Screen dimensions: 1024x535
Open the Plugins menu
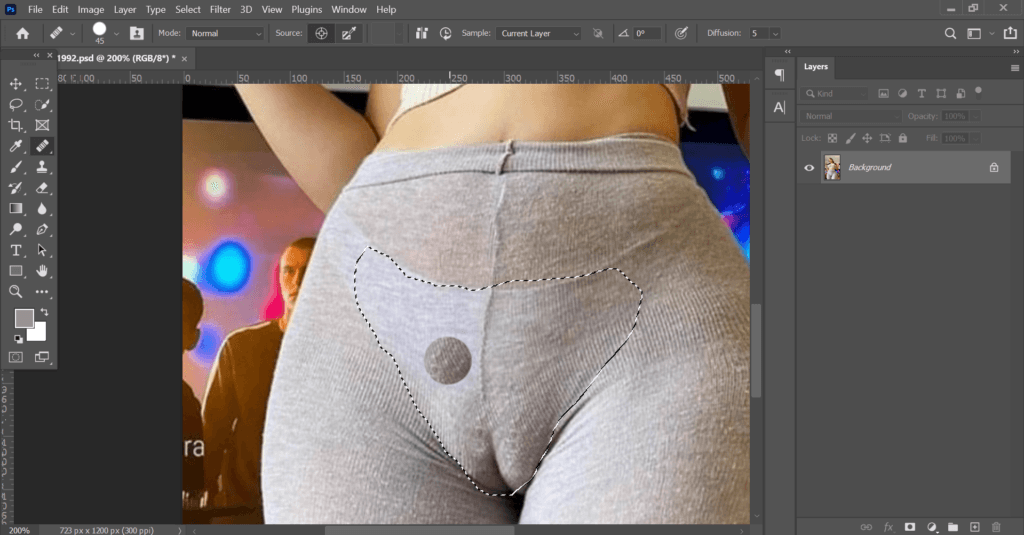point(307,9)
